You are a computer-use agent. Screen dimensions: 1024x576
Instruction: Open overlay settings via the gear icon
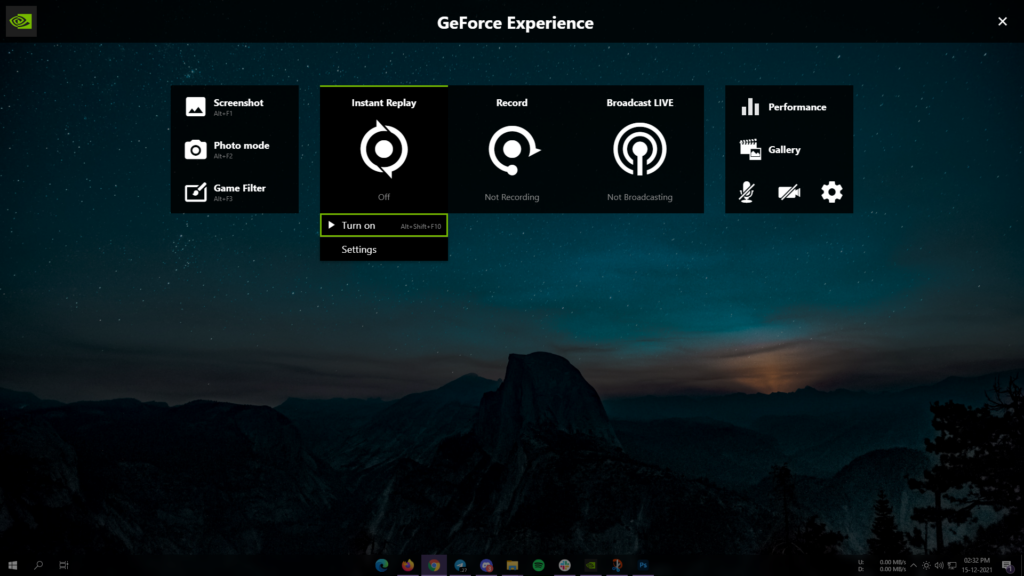pyautogui.click(x=831, y=192)
